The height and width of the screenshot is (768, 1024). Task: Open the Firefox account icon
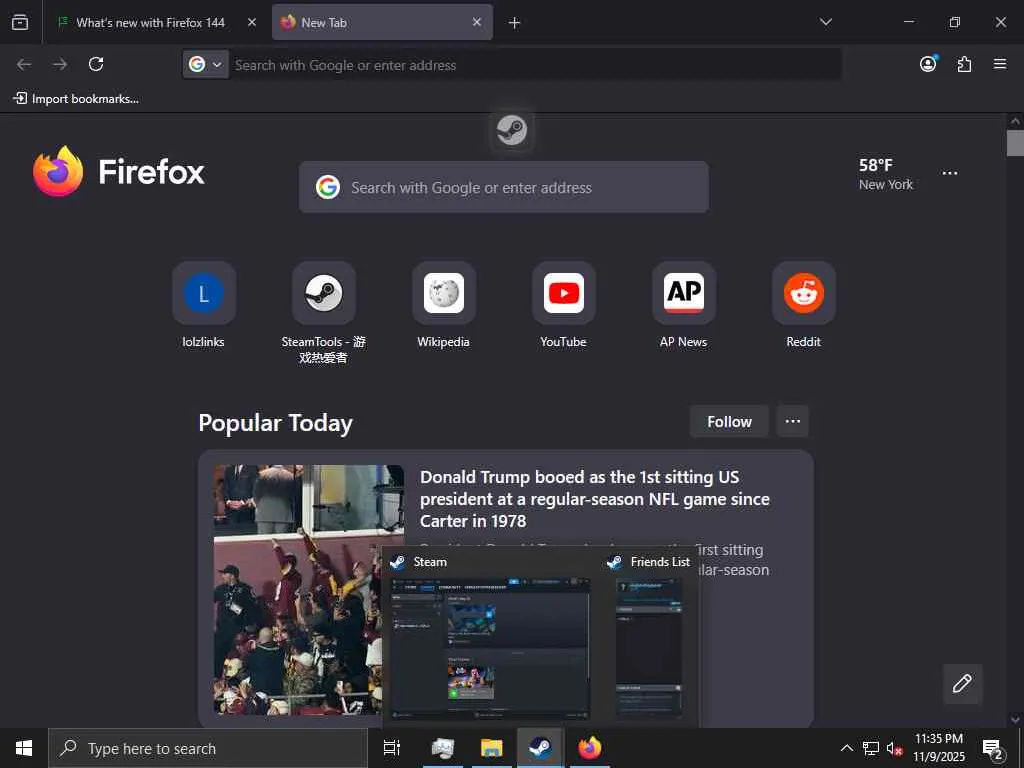click(928, 64)
